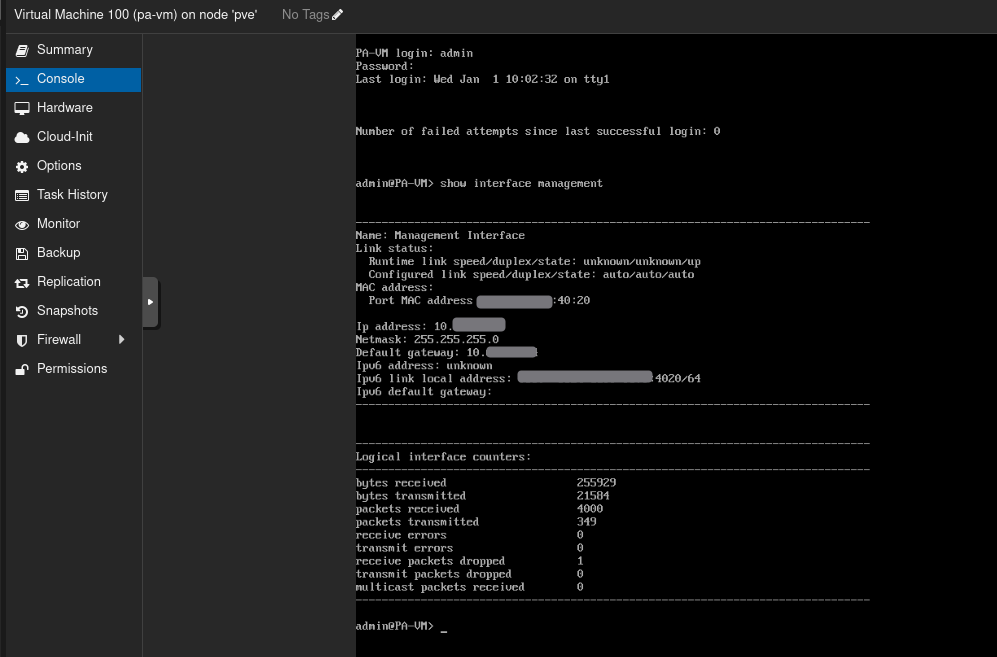Click the Summary book icon
Viewport: 997px width, 657px height.
point(22,50)
